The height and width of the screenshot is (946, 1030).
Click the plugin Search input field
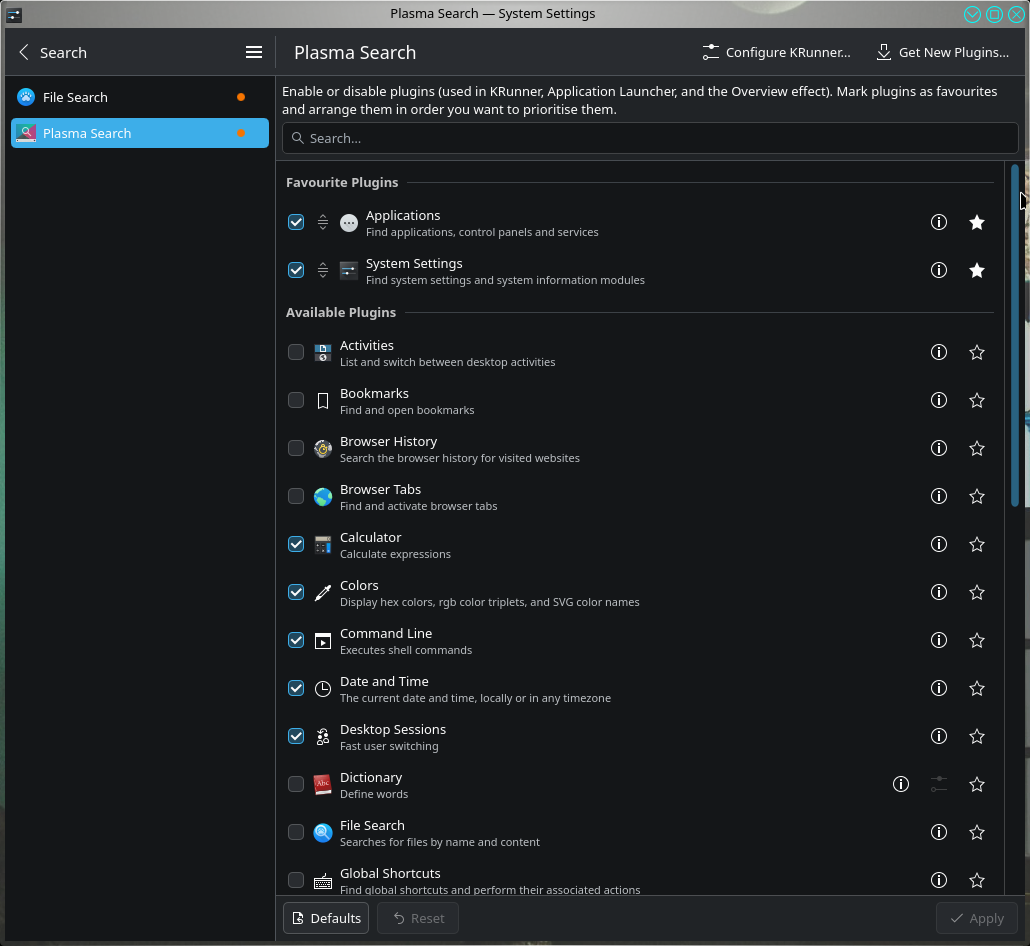[650, 138]
